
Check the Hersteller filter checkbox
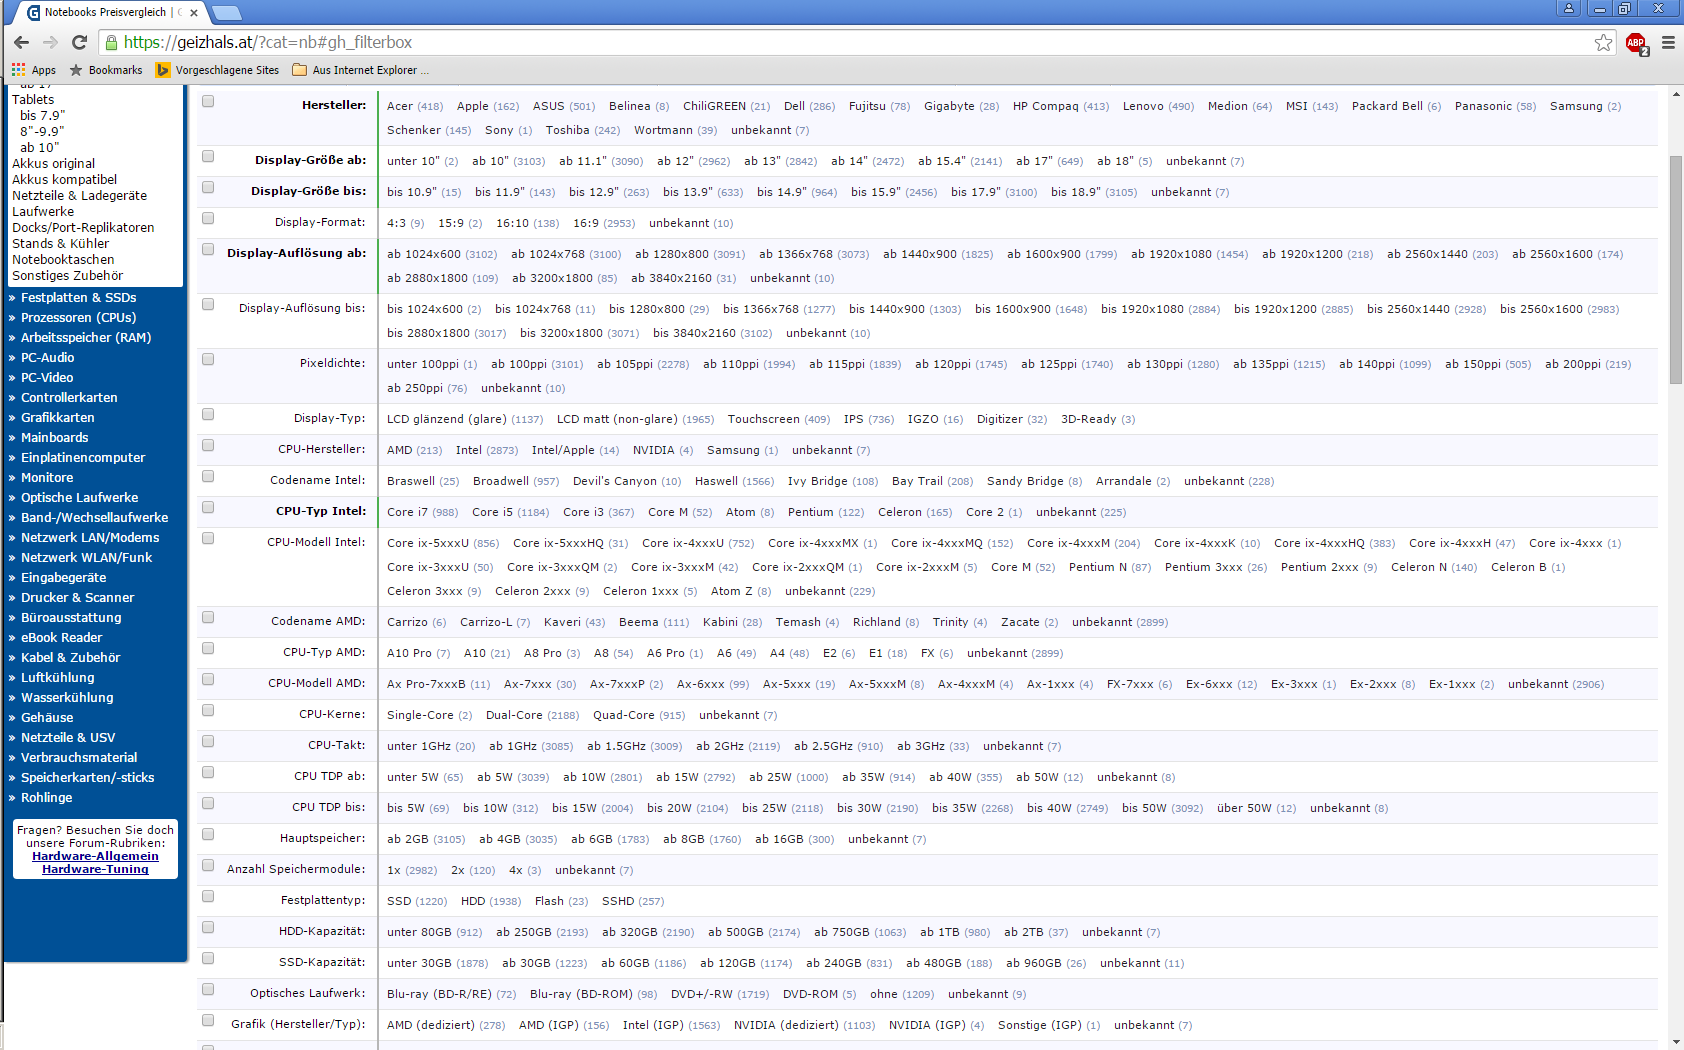click(x=208, y=101)
